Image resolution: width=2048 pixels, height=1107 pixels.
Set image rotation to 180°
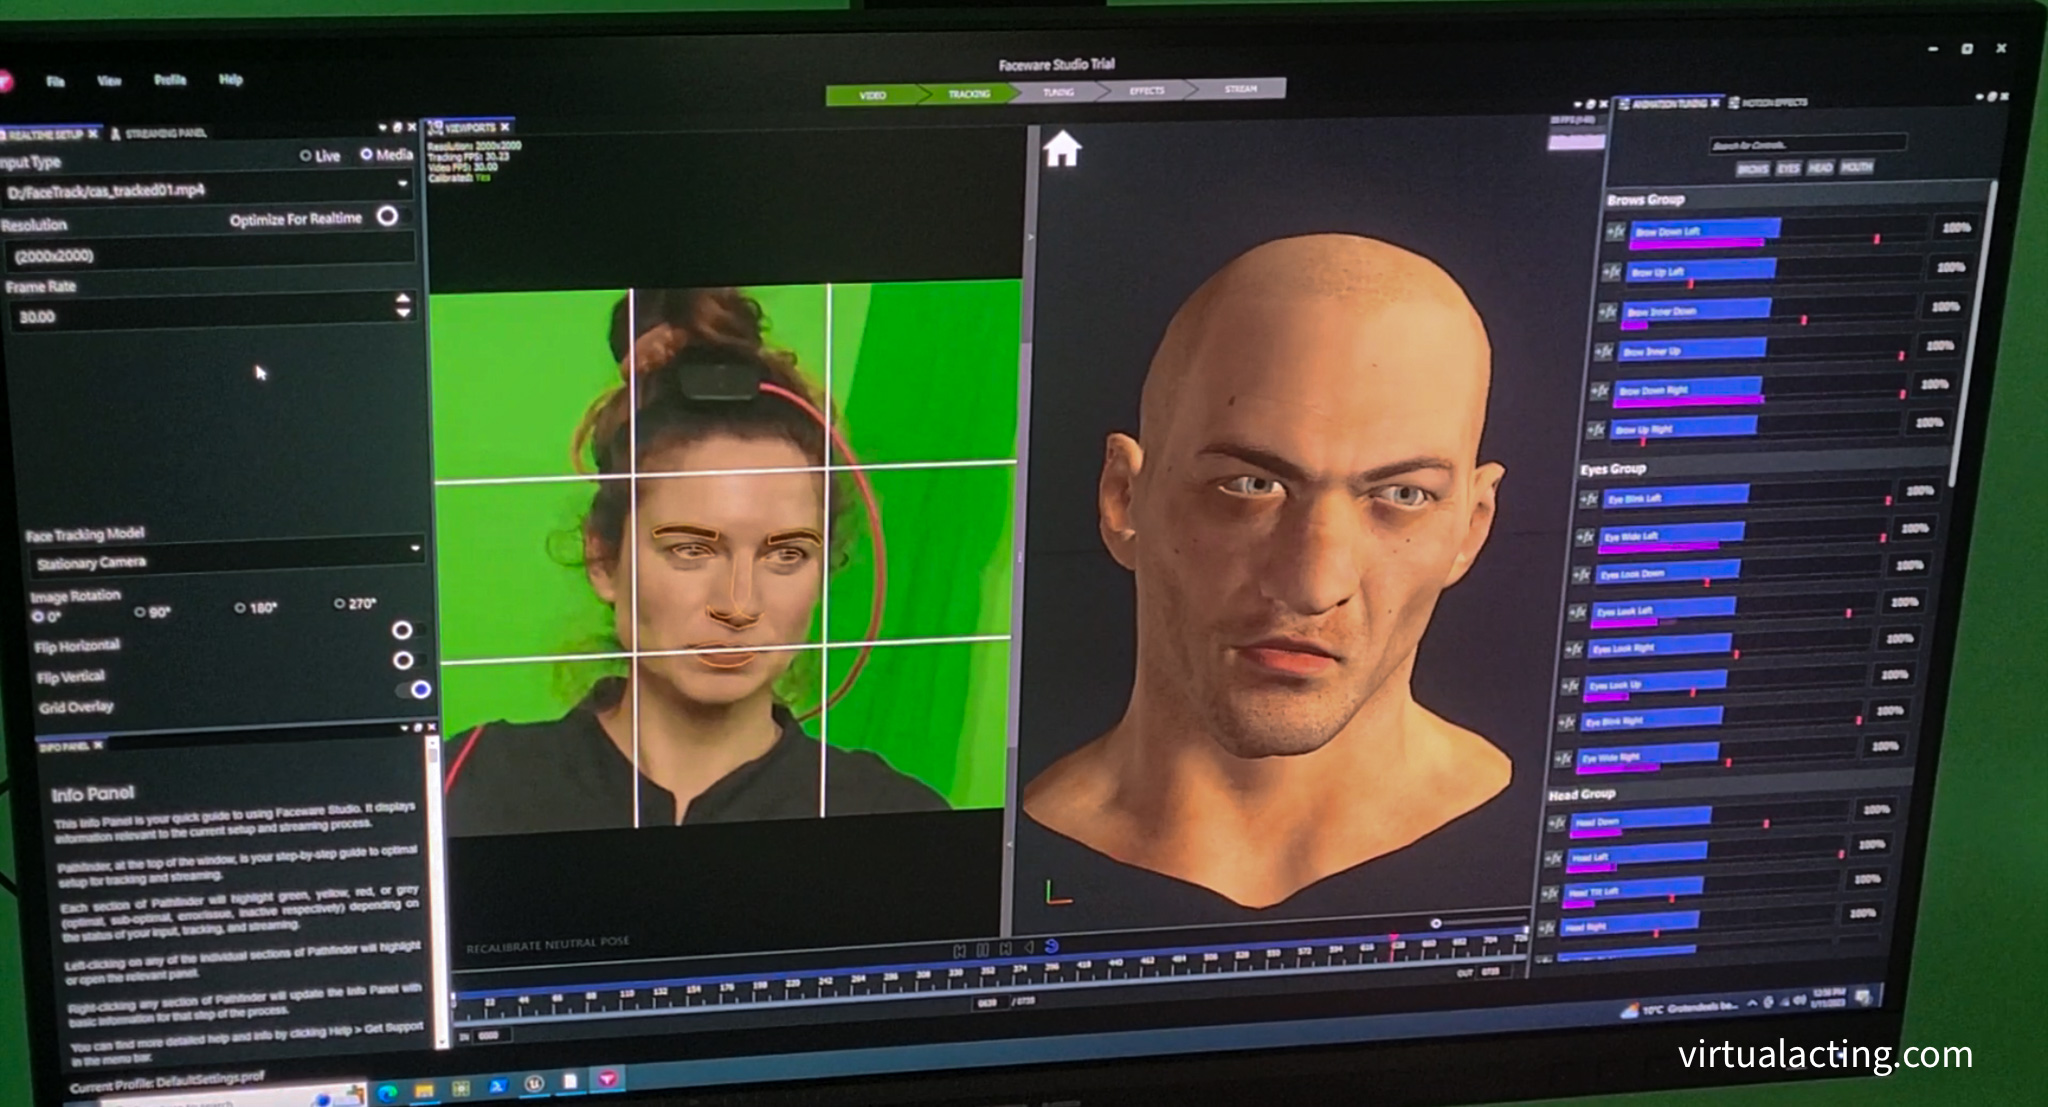coord(240,607)
